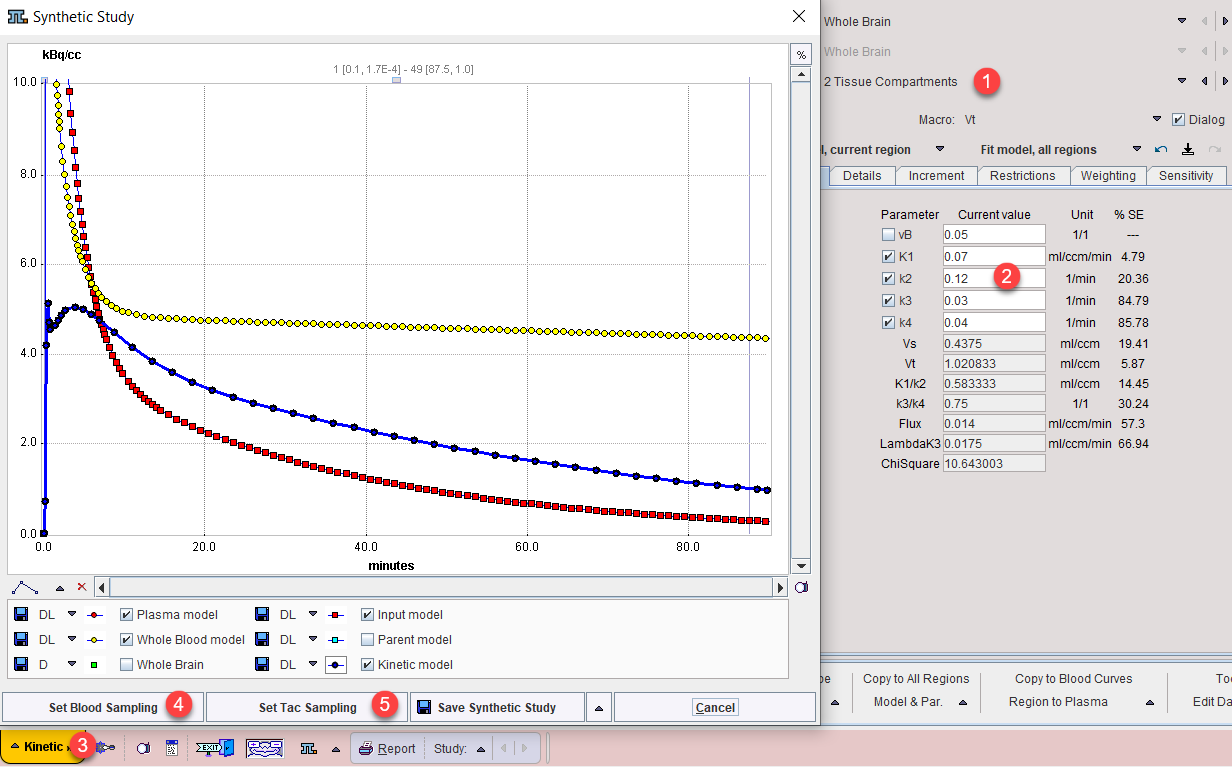Click the Copy to All Regions button
The height and width of the screenshot is (767, 1232).
tap(916, 679)
